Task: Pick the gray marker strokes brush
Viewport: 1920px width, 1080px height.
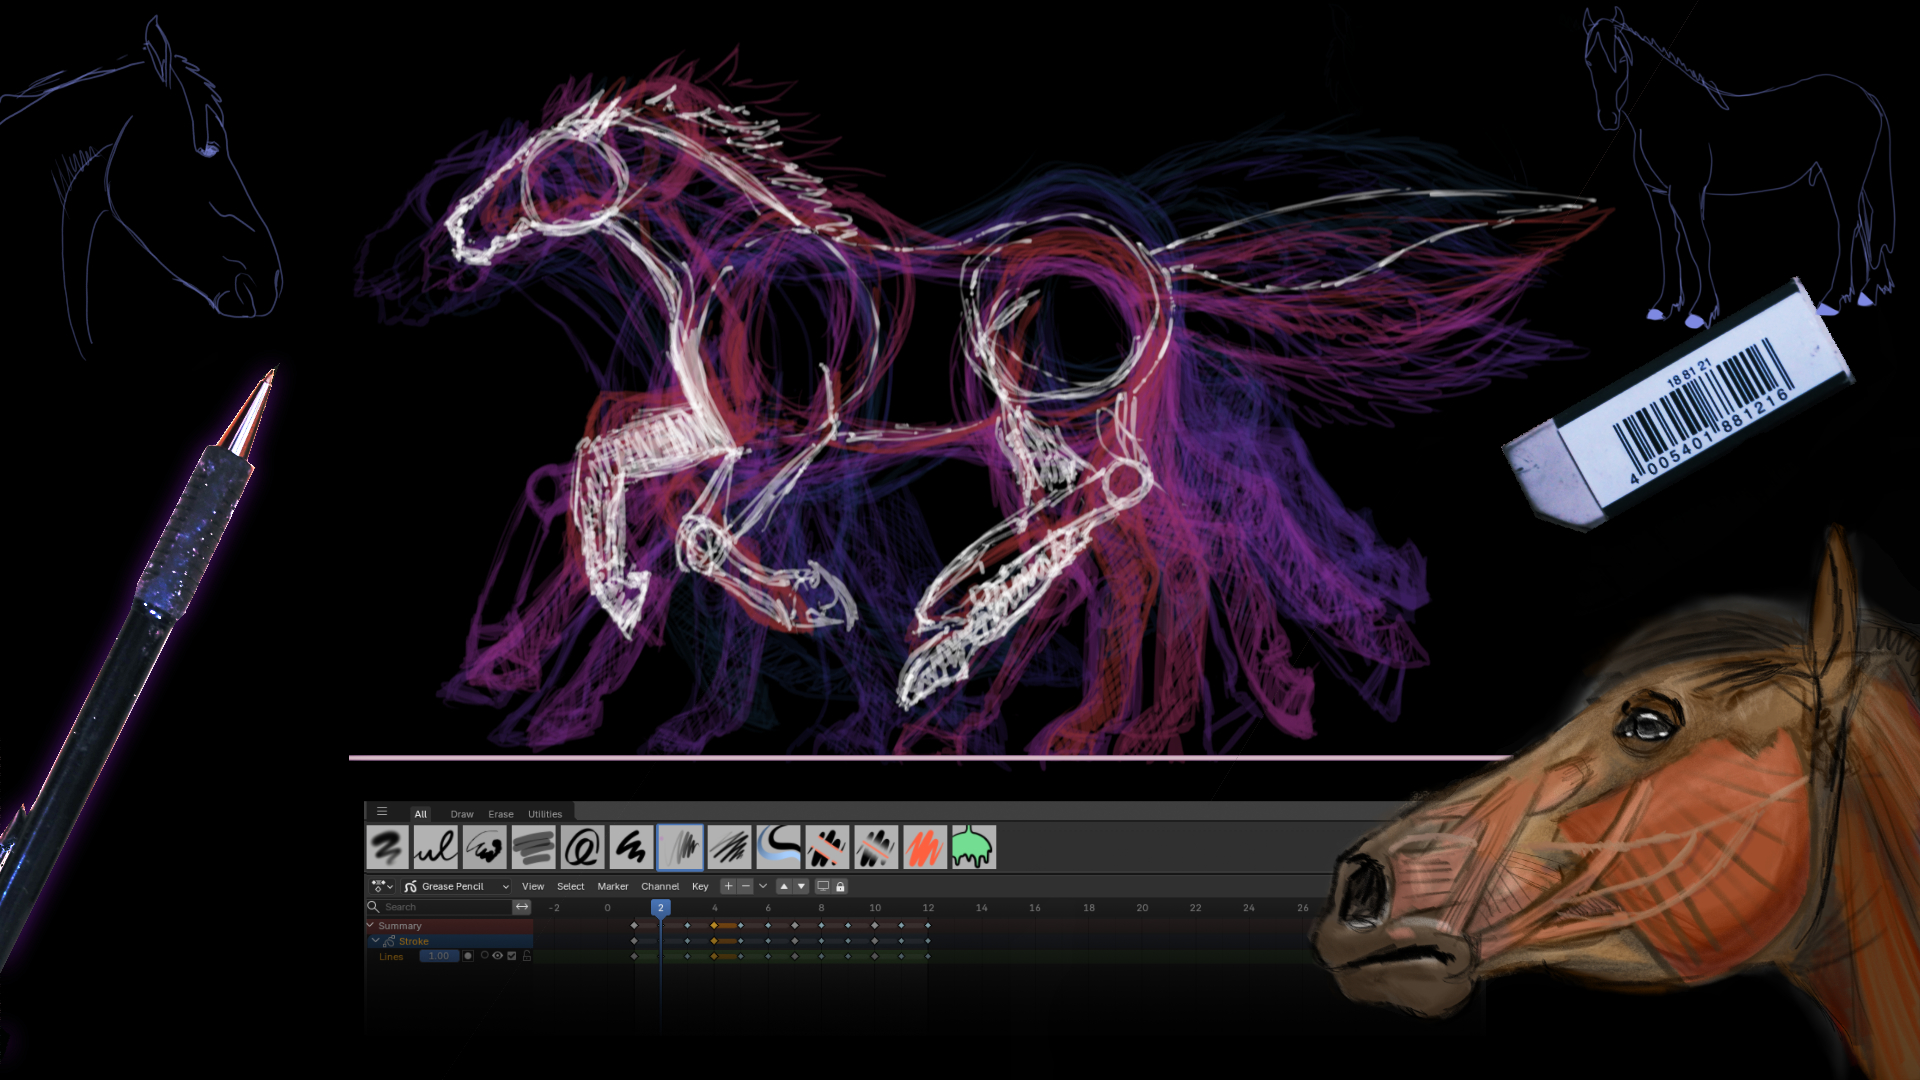Action: pos(533,848)
